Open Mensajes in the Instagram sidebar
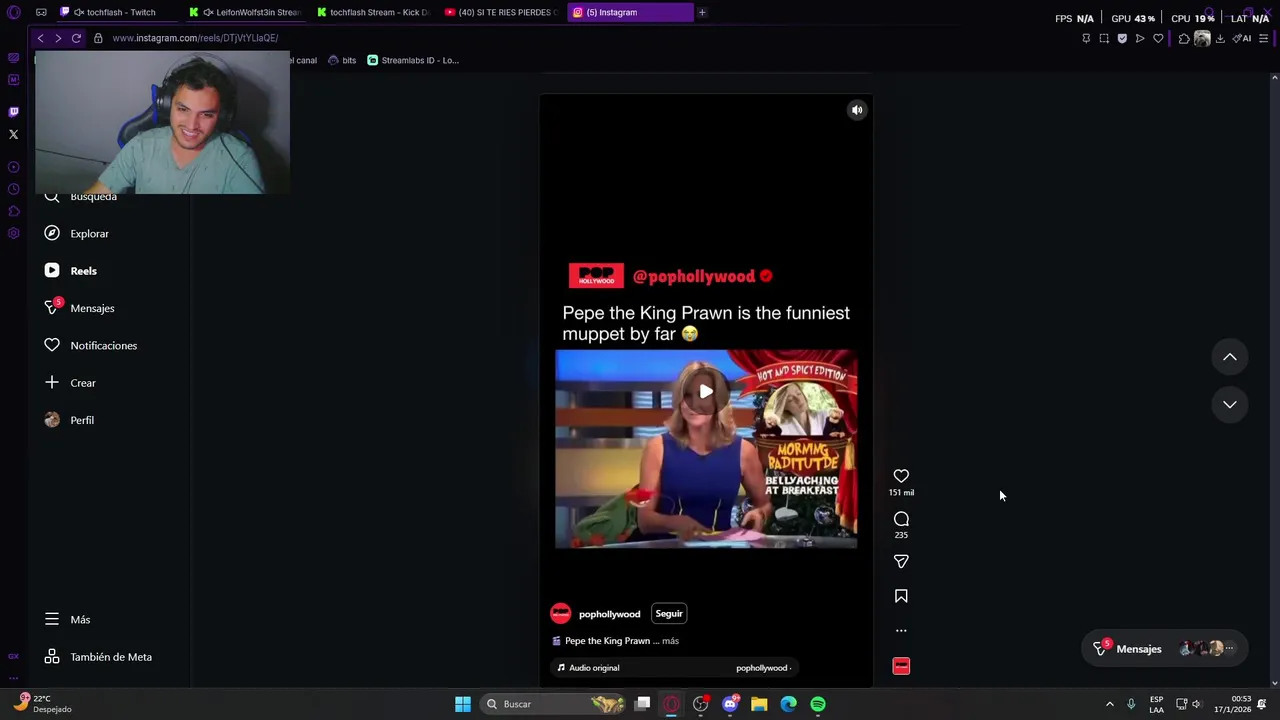Screen dimensions: 1280x720 click(x=79, y=308)
